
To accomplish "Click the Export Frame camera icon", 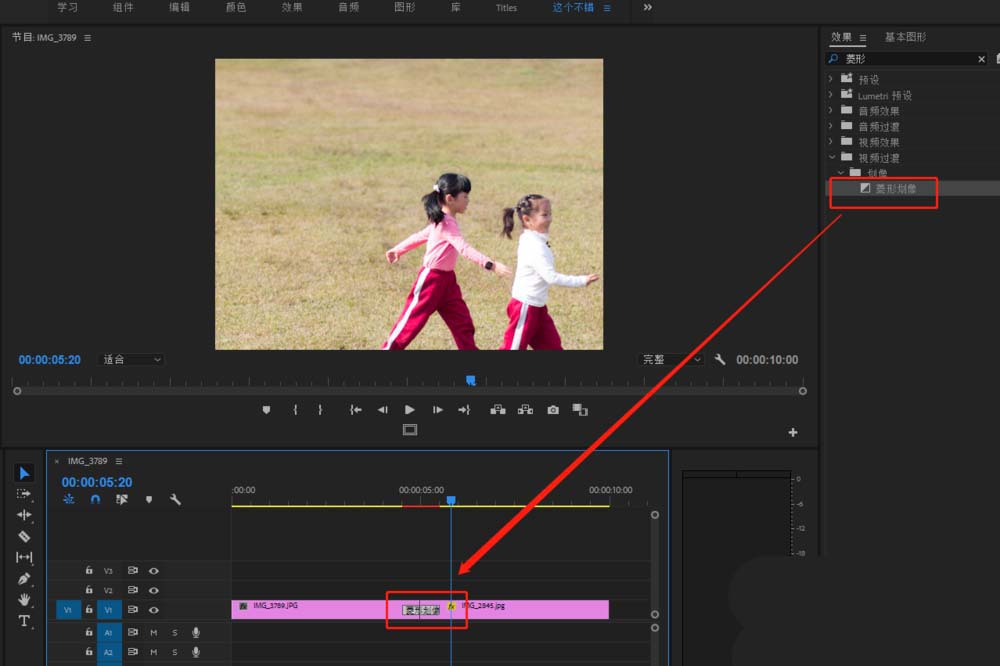I will [x=553, y=410].
